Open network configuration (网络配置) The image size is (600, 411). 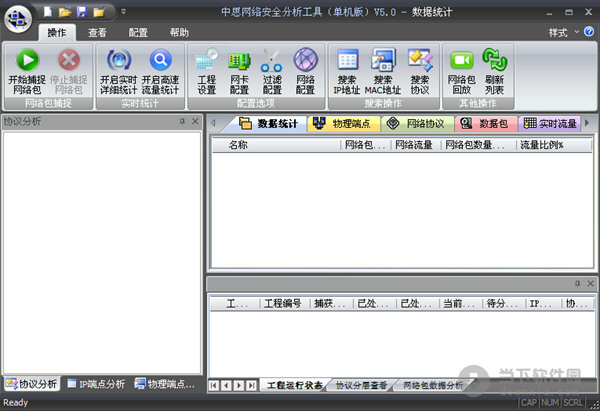point(305,71)
